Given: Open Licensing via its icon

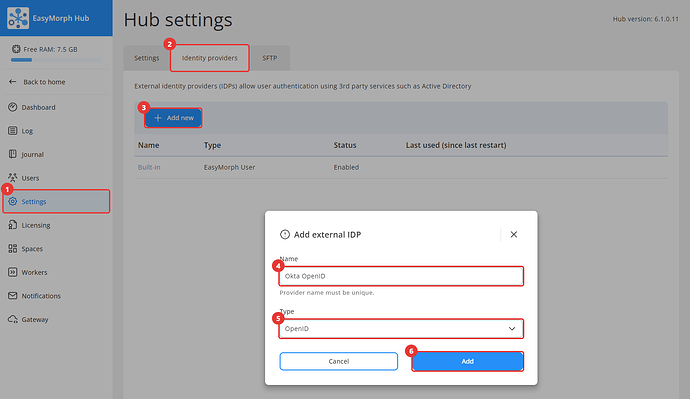Looking at the screenshot, I should coord(13,225).
